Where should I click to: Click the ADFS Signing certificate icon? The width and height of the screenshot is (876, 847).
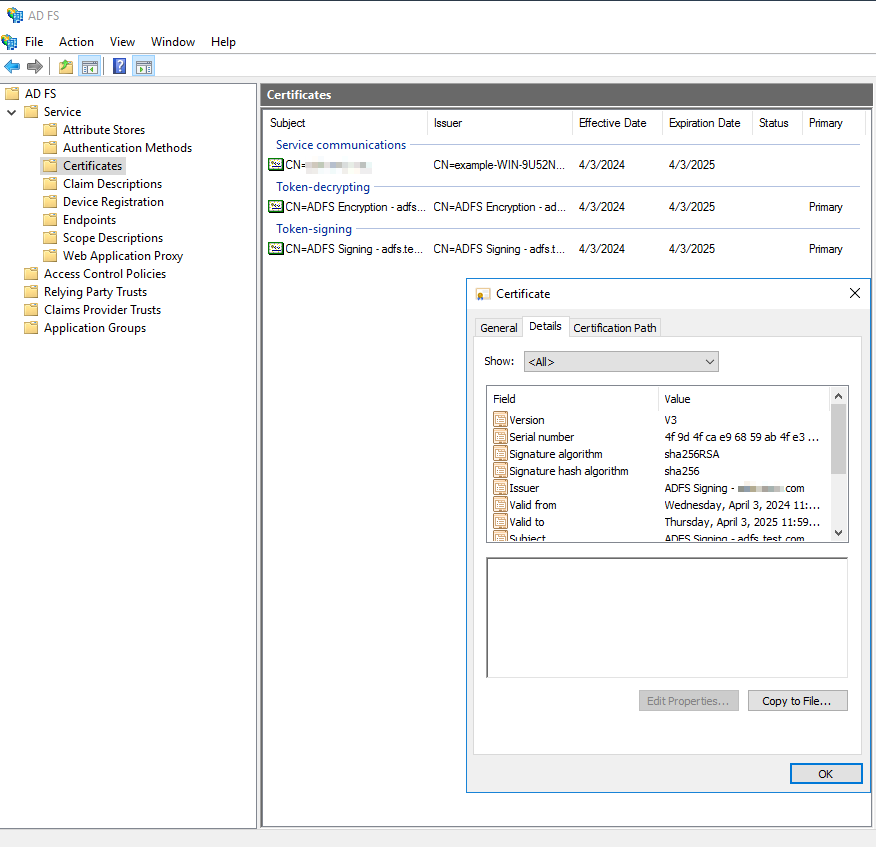[x=275, y=249]
